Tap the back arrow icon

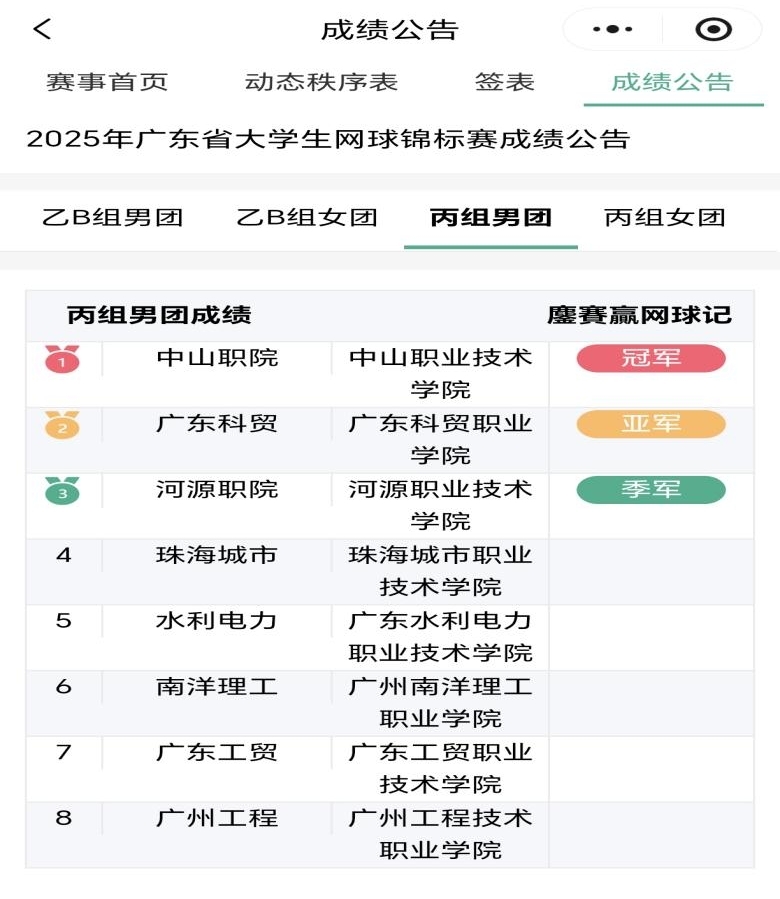(x=42, y=29)
